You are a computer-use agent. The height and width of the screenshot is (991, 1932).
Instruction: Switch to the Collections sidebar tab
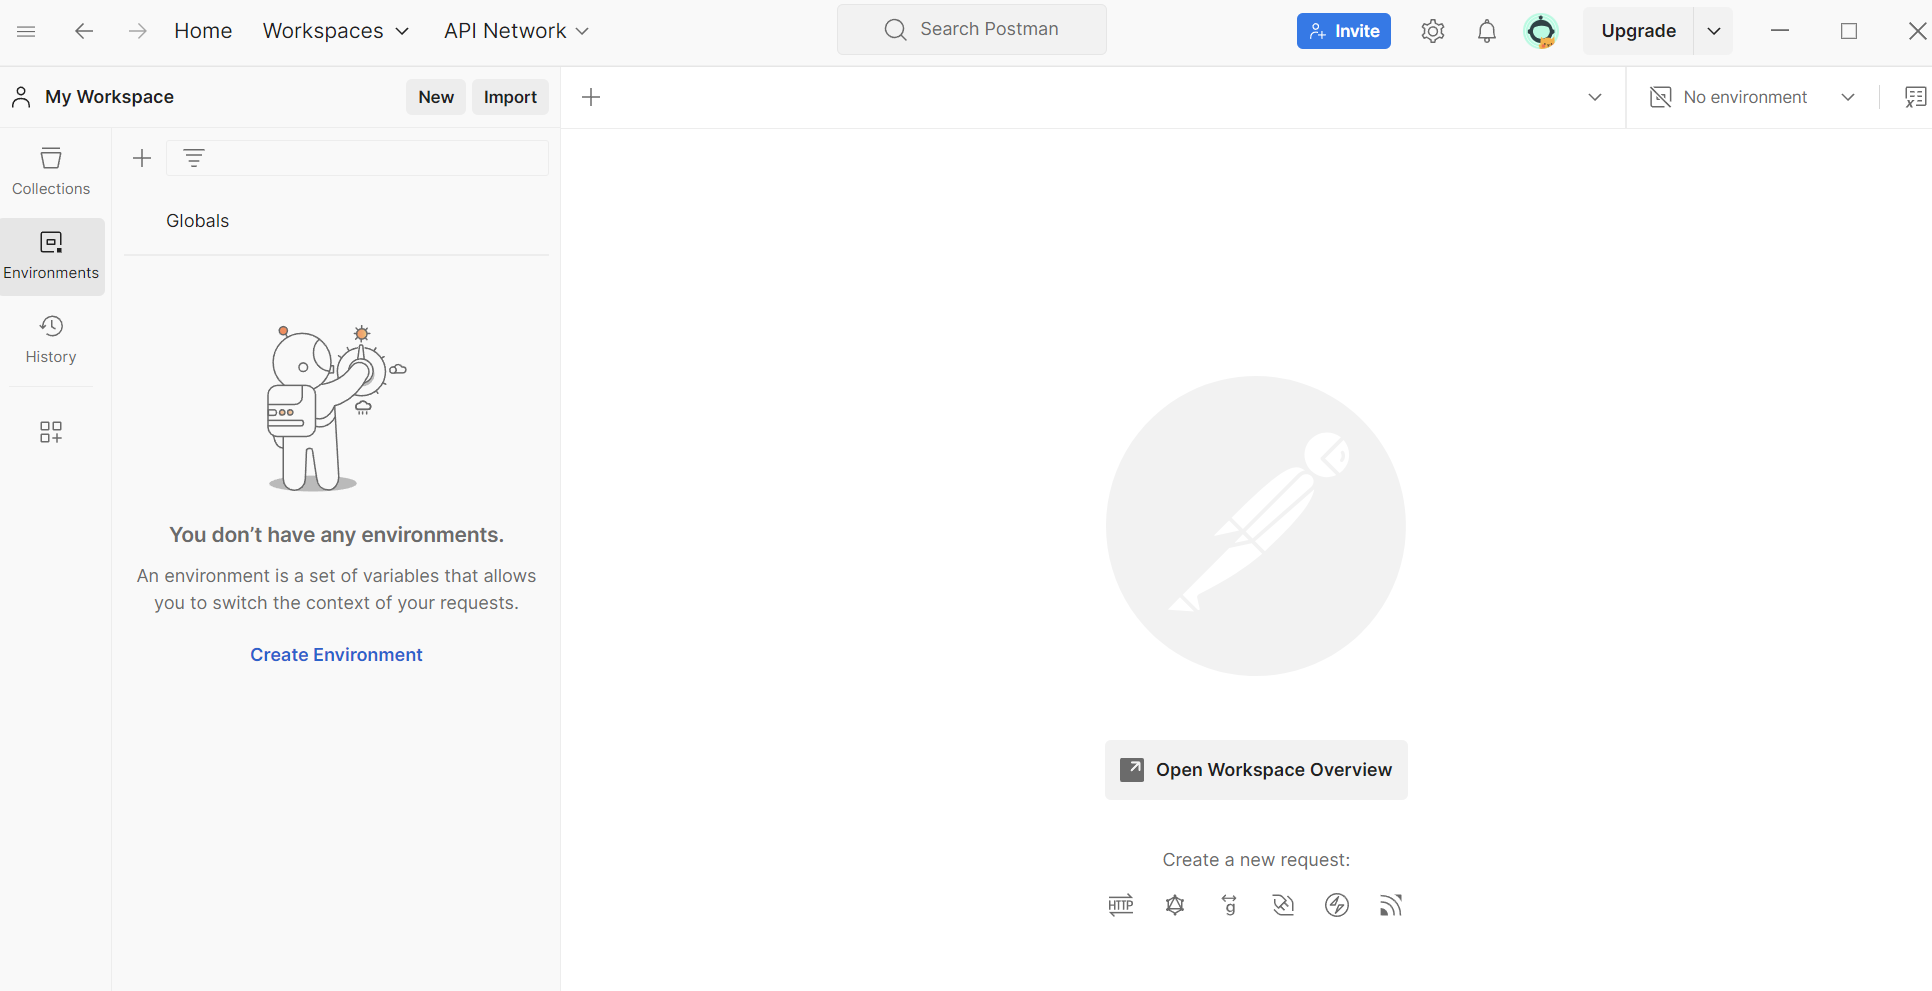pos(51,172)
